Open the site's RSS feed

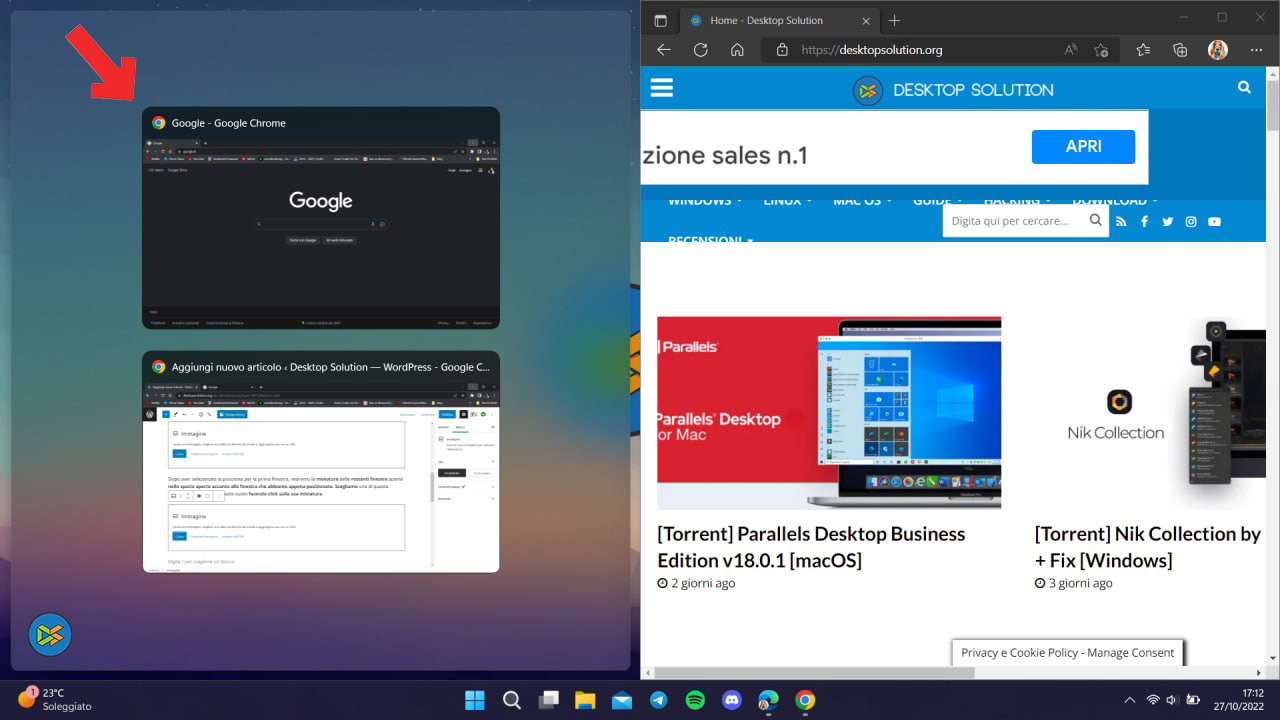[x=1121, y=222]
